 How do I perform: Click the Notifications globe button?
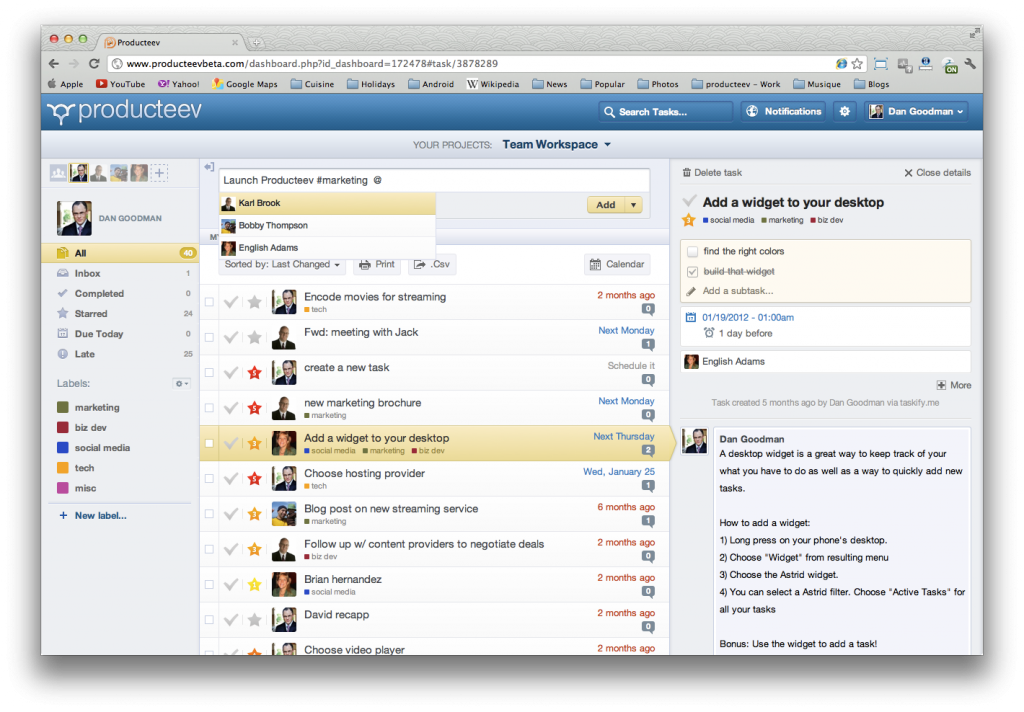tap(784, 112)
